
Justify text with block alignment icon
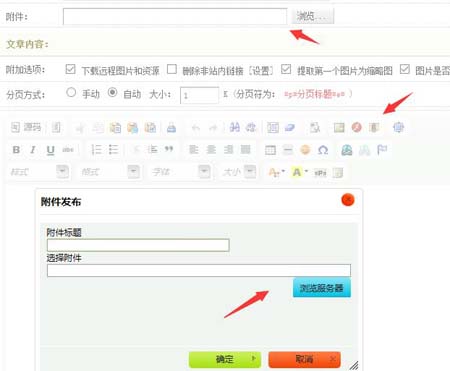tap(246, 150)
